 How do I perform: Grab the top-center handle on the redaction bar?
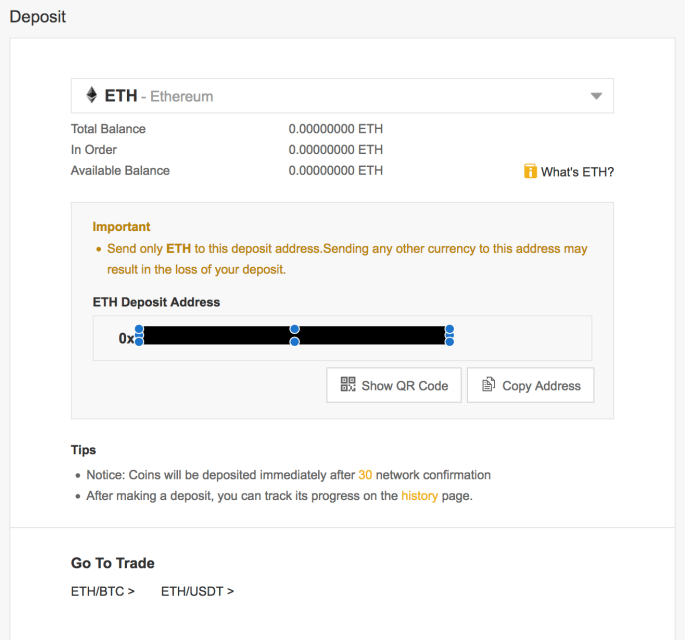tap(294, 329)
